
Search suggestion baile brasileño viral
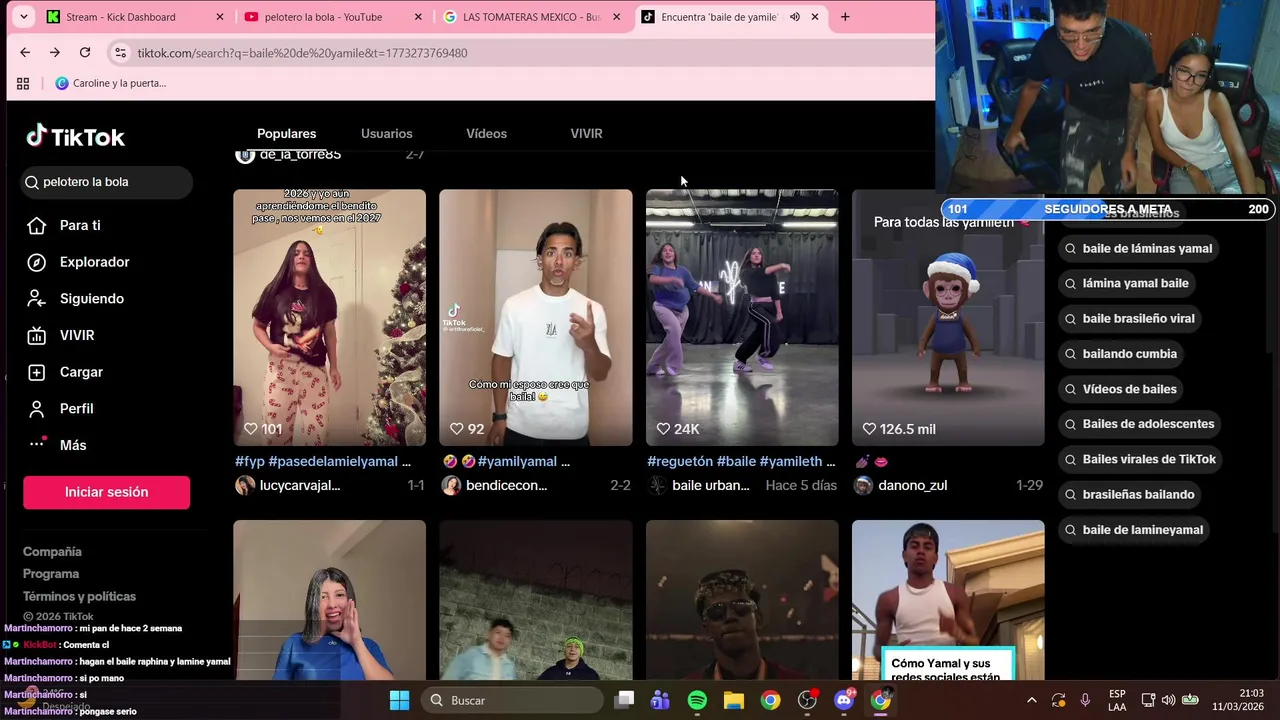pyautogui.click(x=1129, y=318)
